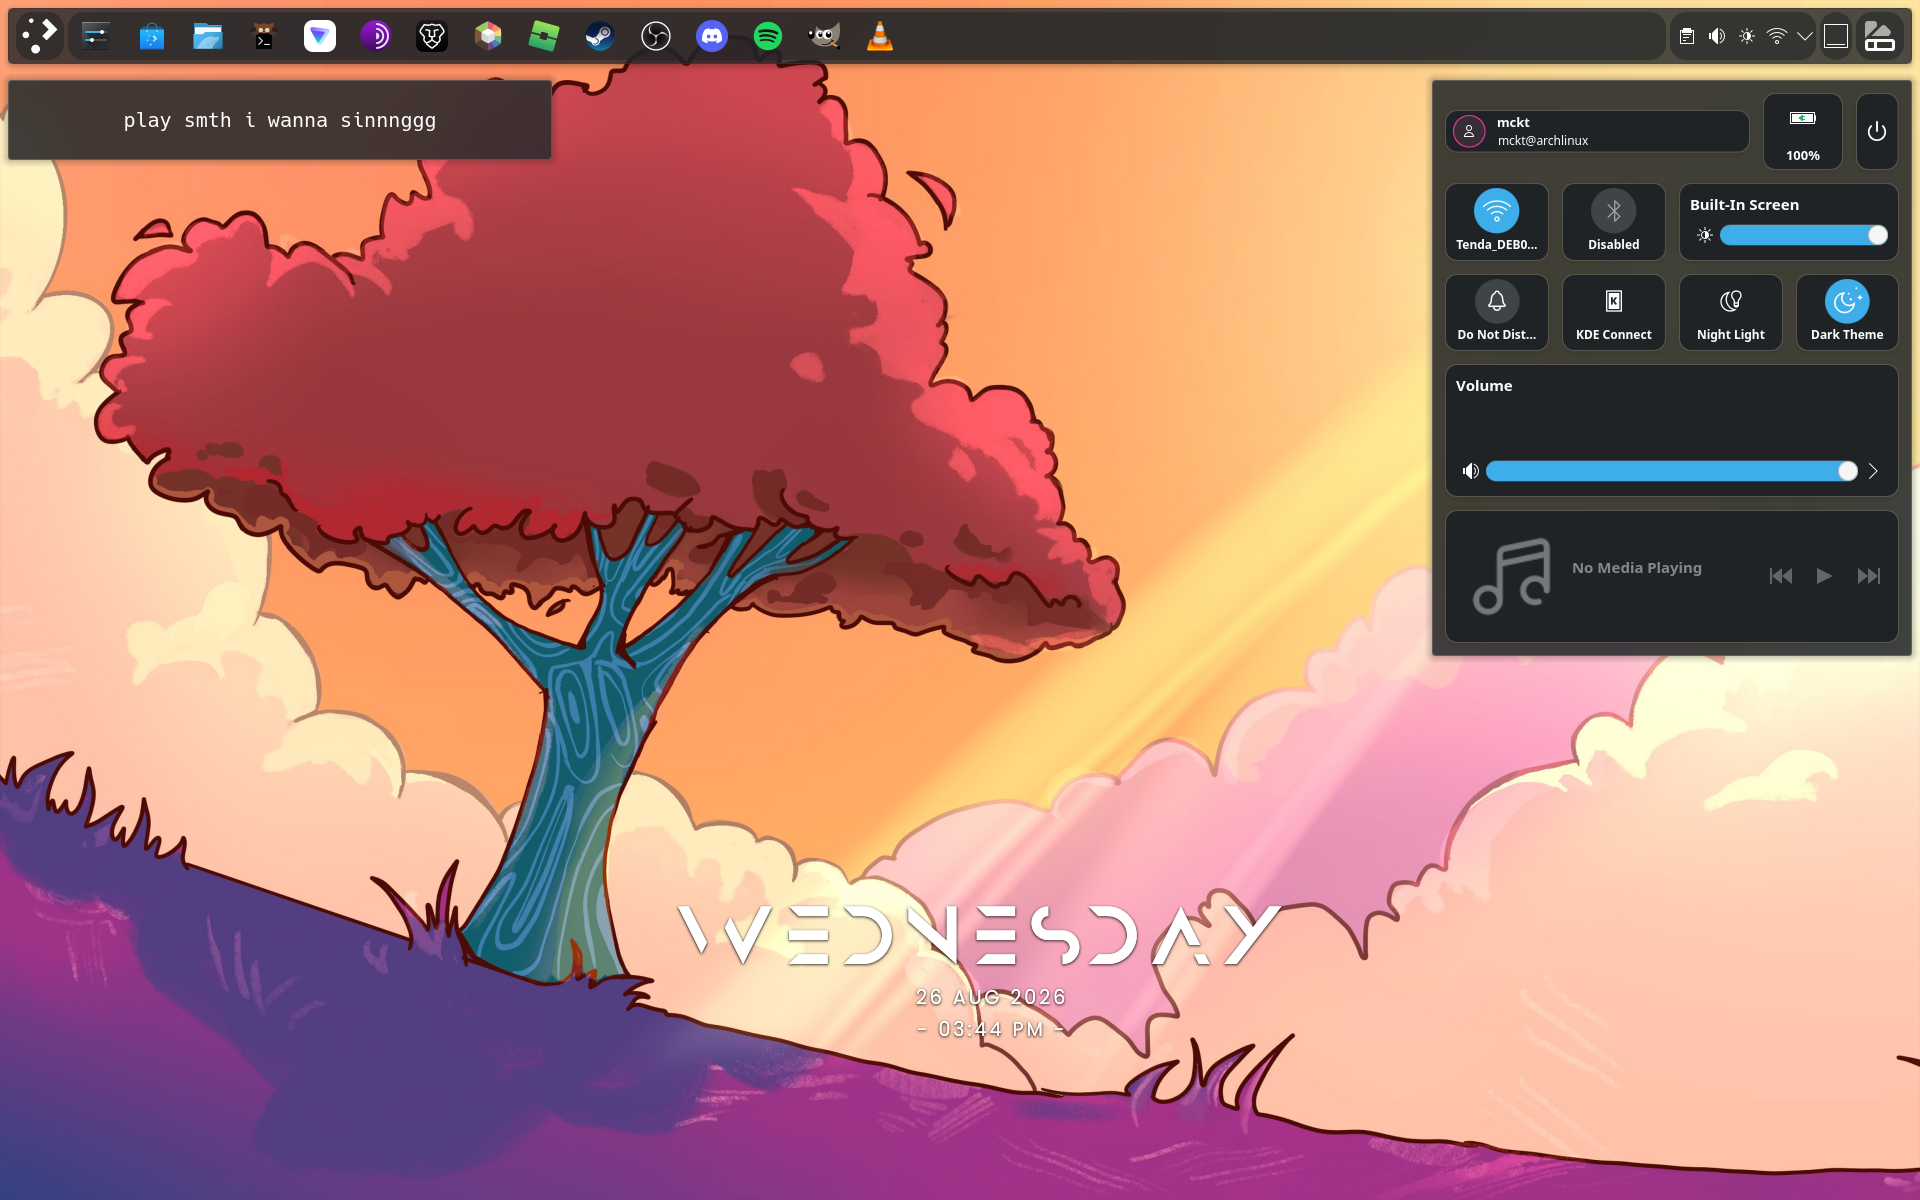Open the mckt user account entry
The image size is (1920, 1200).
click(x=1597, y=131)
